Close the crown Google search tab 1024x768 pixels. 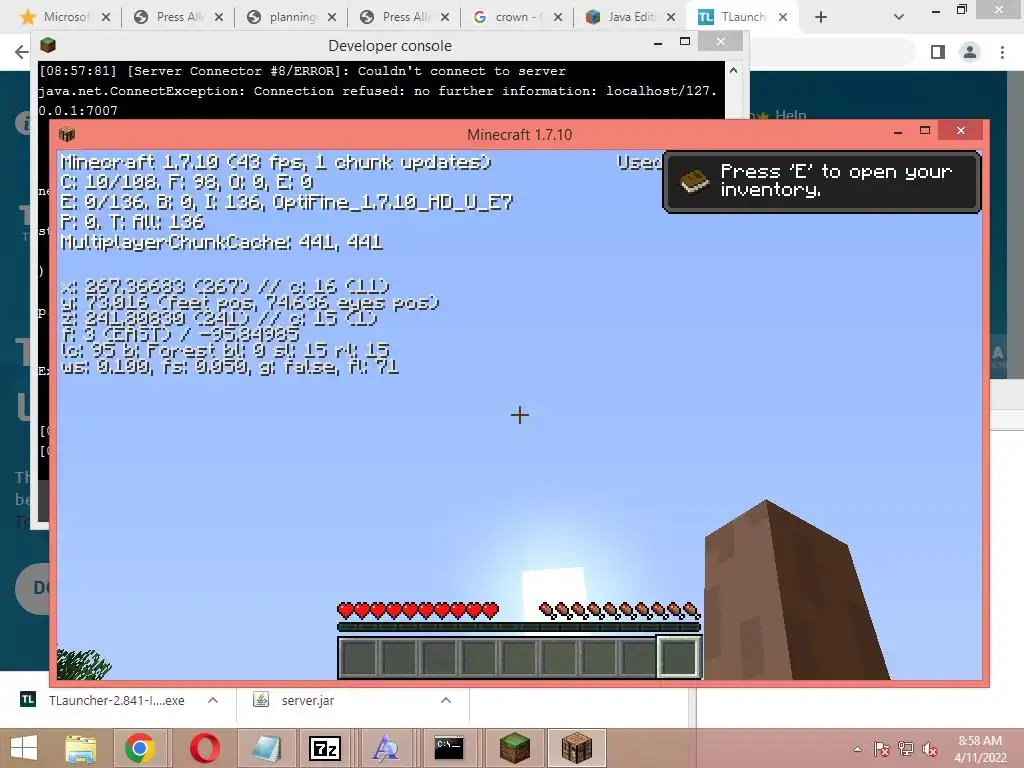coord(558,17)
